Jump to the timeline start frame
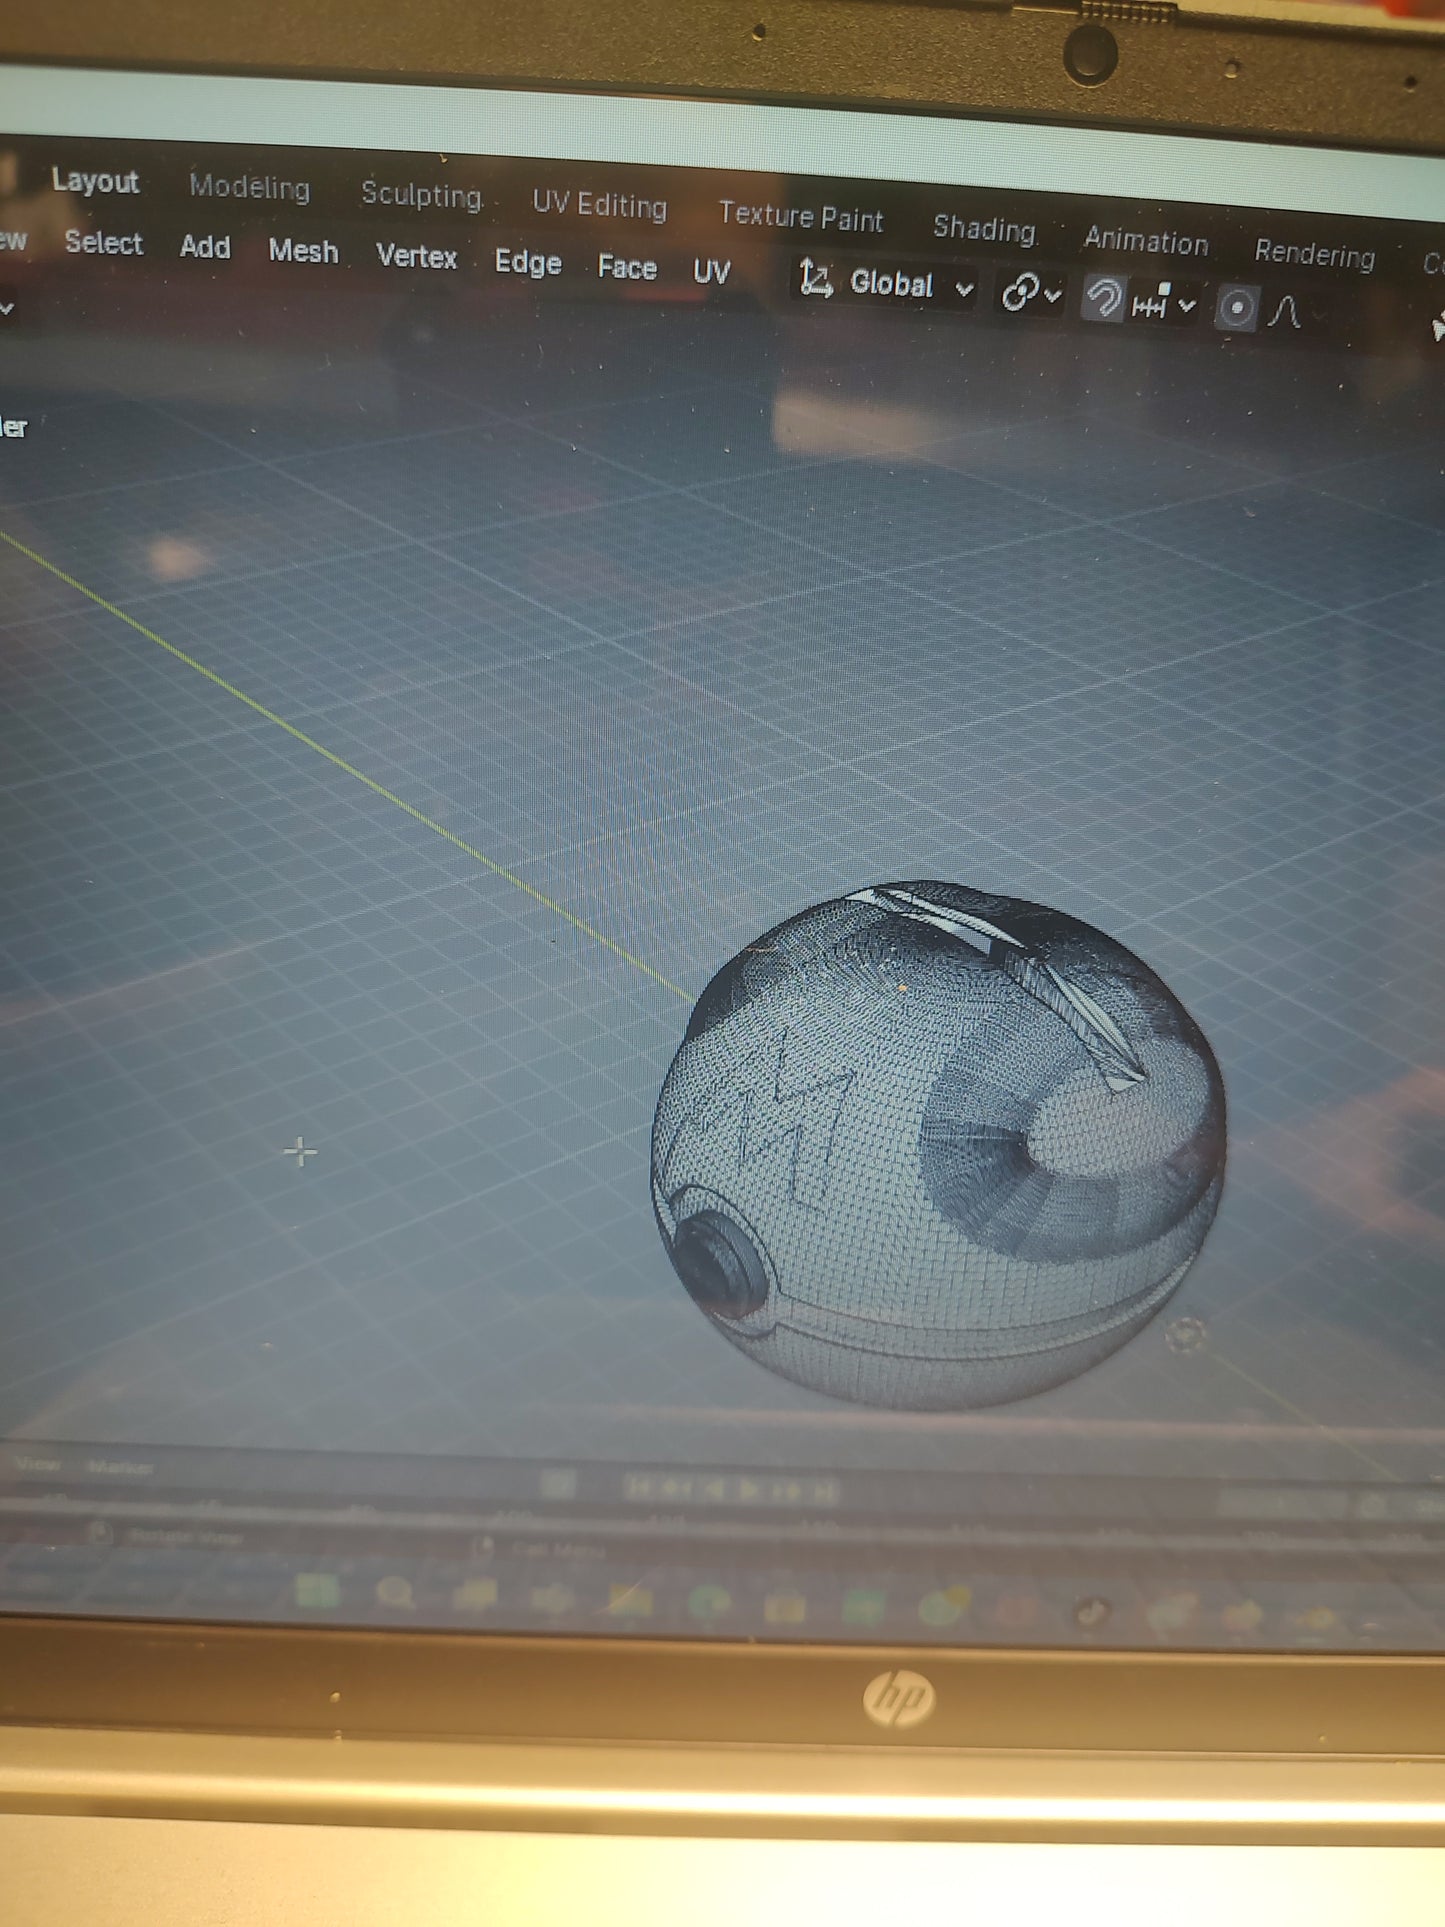1445x1927 pixels. [x=639, y=1488]
